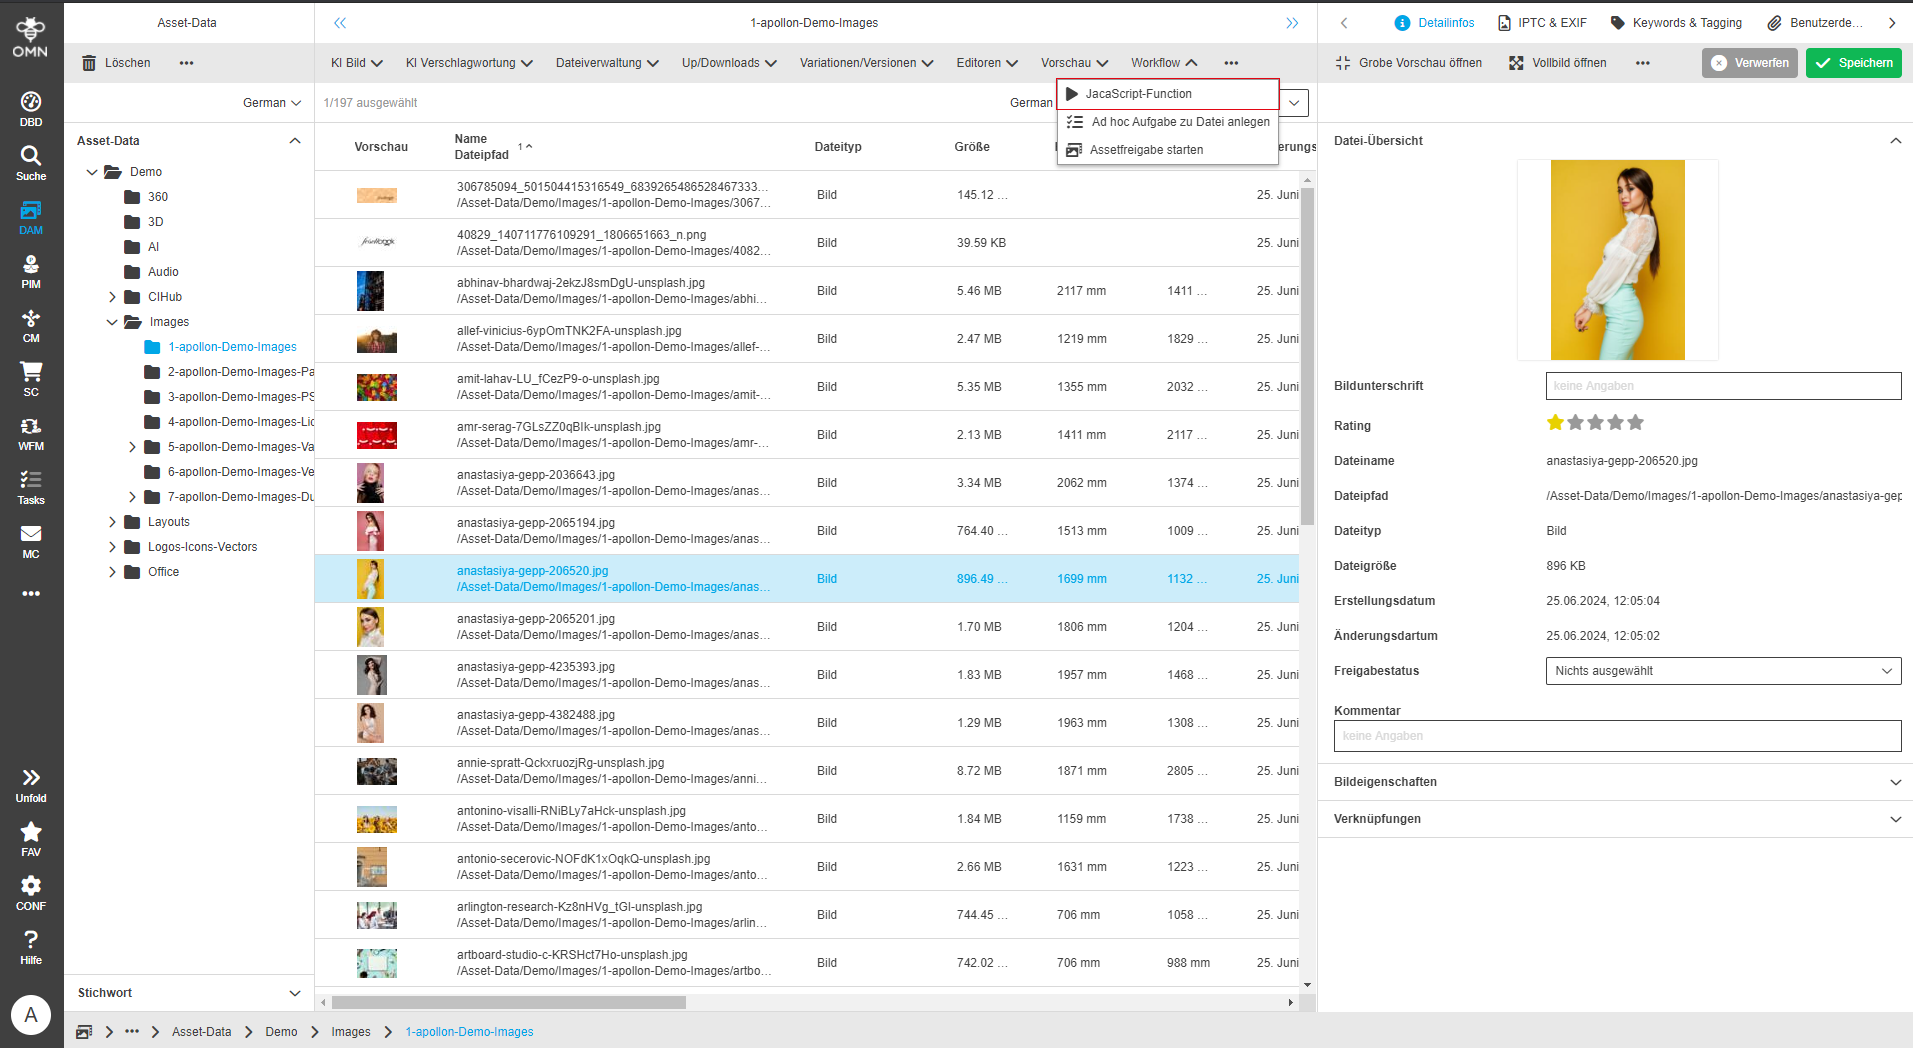Click the Verwerfen button
This screenshot has width=1913, height=1048.
(1749, 63)
